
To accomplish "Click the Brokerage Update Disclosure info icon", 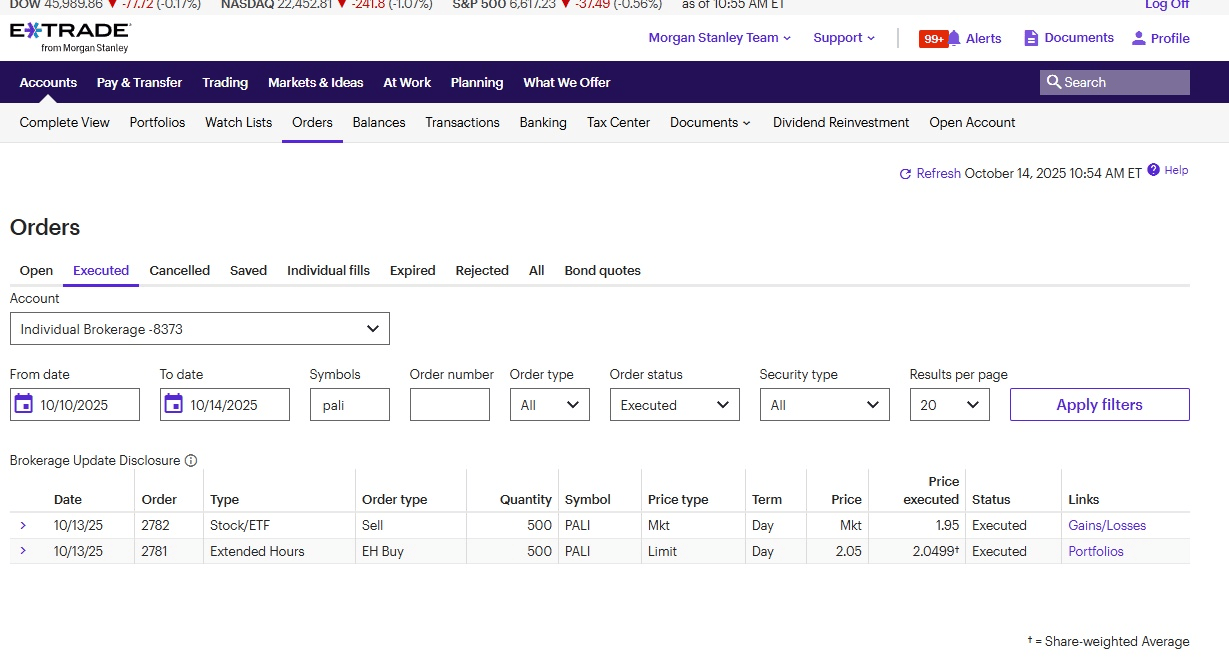I will coord(191,461).
